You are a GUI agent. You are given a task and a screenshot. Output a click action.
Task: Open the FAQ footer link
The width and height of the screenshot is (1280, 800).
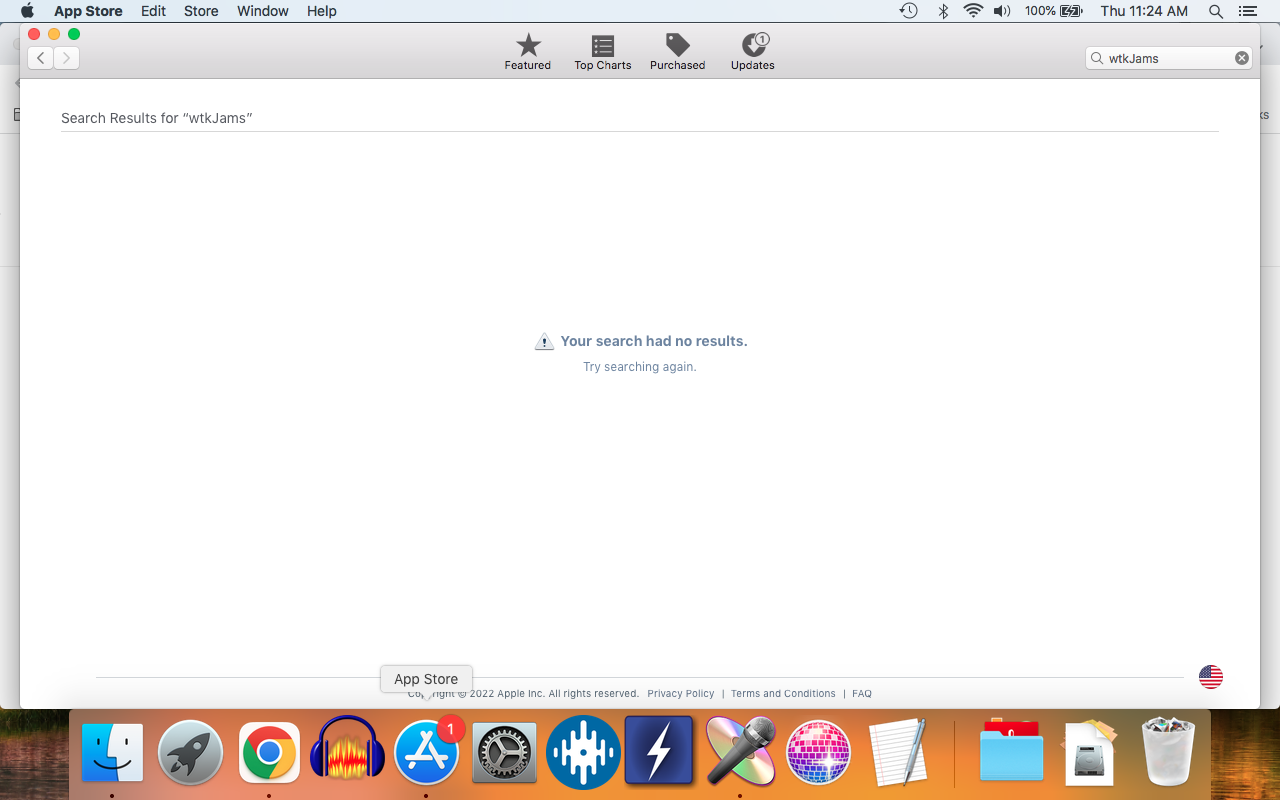pos(861,694)
